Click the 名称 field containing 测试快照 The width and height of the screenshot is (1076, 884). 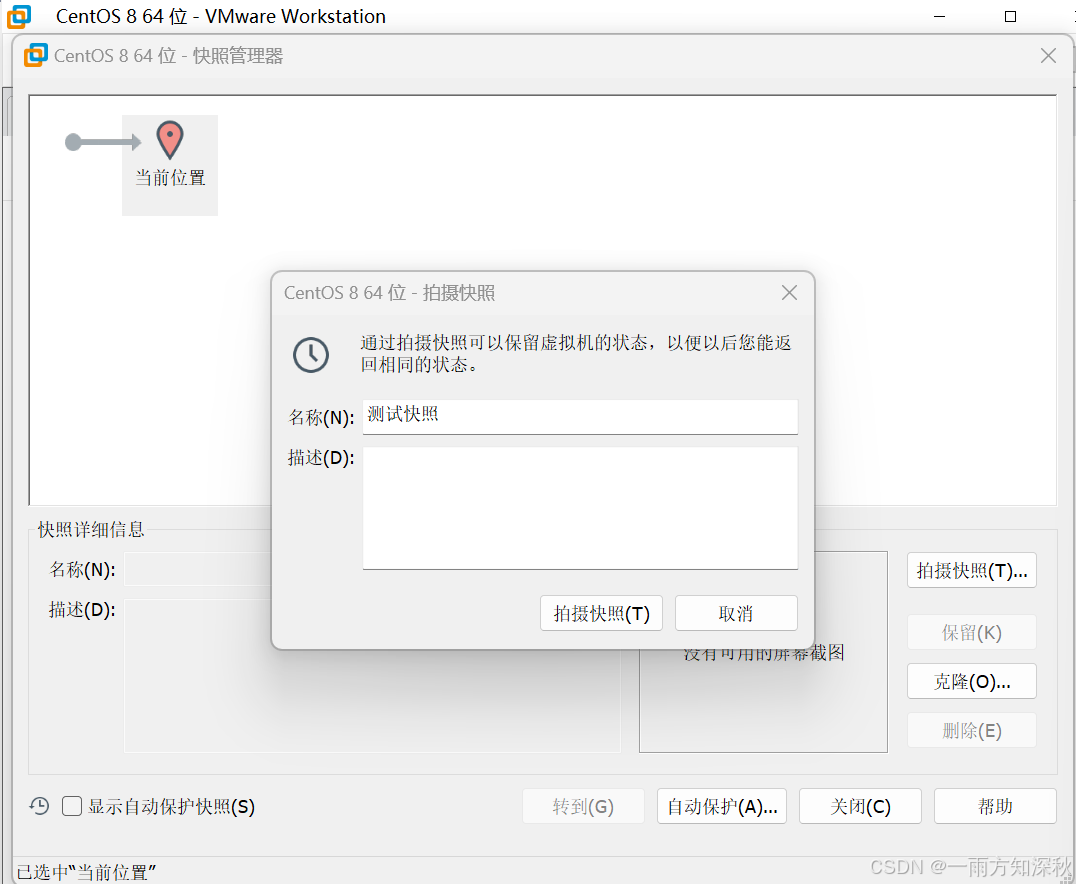580,417
